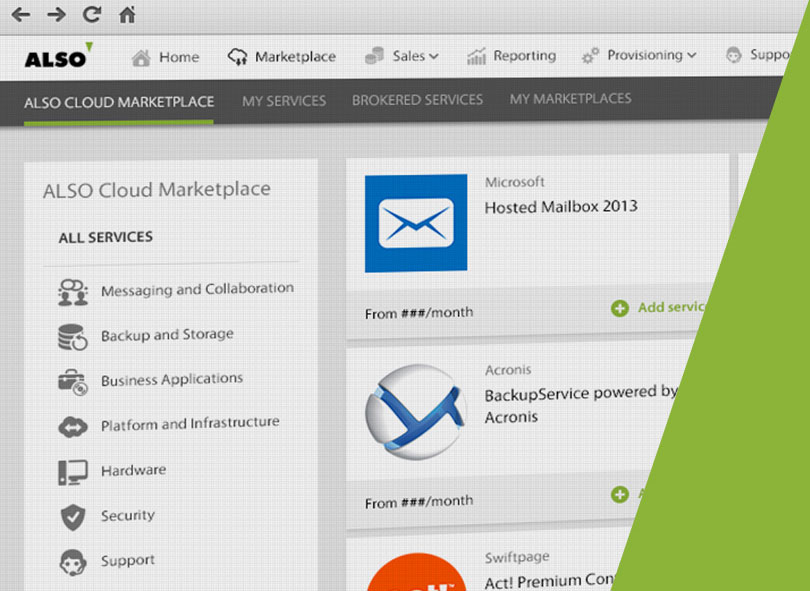Click the Platform and Infrastructure cloud icon
The height and width of the screenshot is (591, 810).
pos(73,427)
